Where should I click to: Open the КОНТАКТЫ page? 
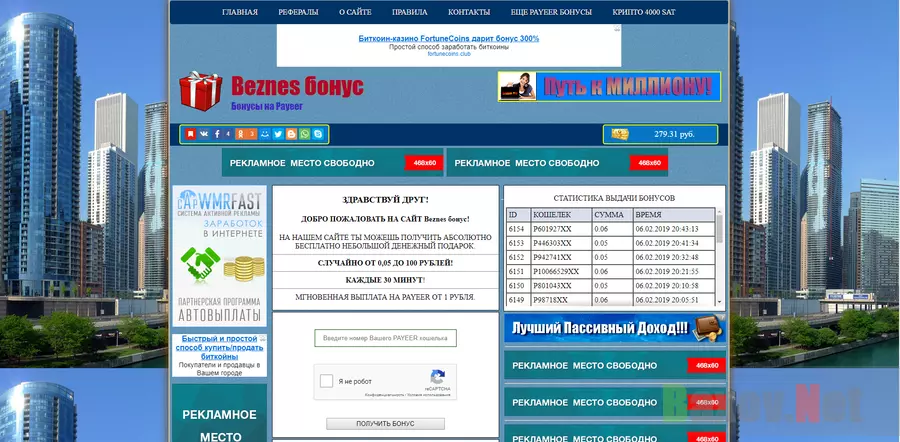point(469,12)
